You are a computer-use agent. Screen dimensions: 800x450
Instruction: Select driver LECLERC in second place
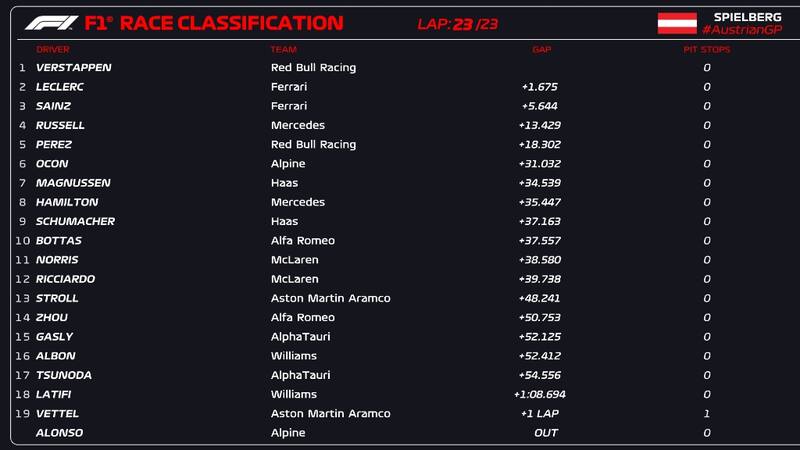60,87
